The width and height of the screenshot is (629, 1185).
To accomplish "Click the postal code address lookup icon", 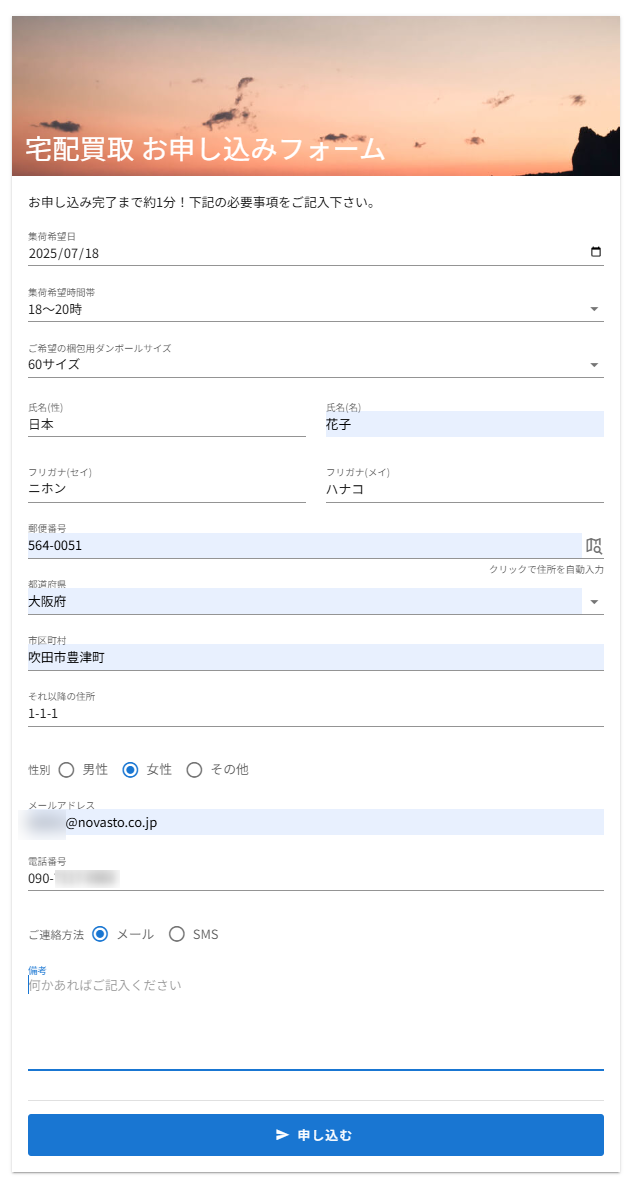I will pyautogui.click(x=594, y=546).
